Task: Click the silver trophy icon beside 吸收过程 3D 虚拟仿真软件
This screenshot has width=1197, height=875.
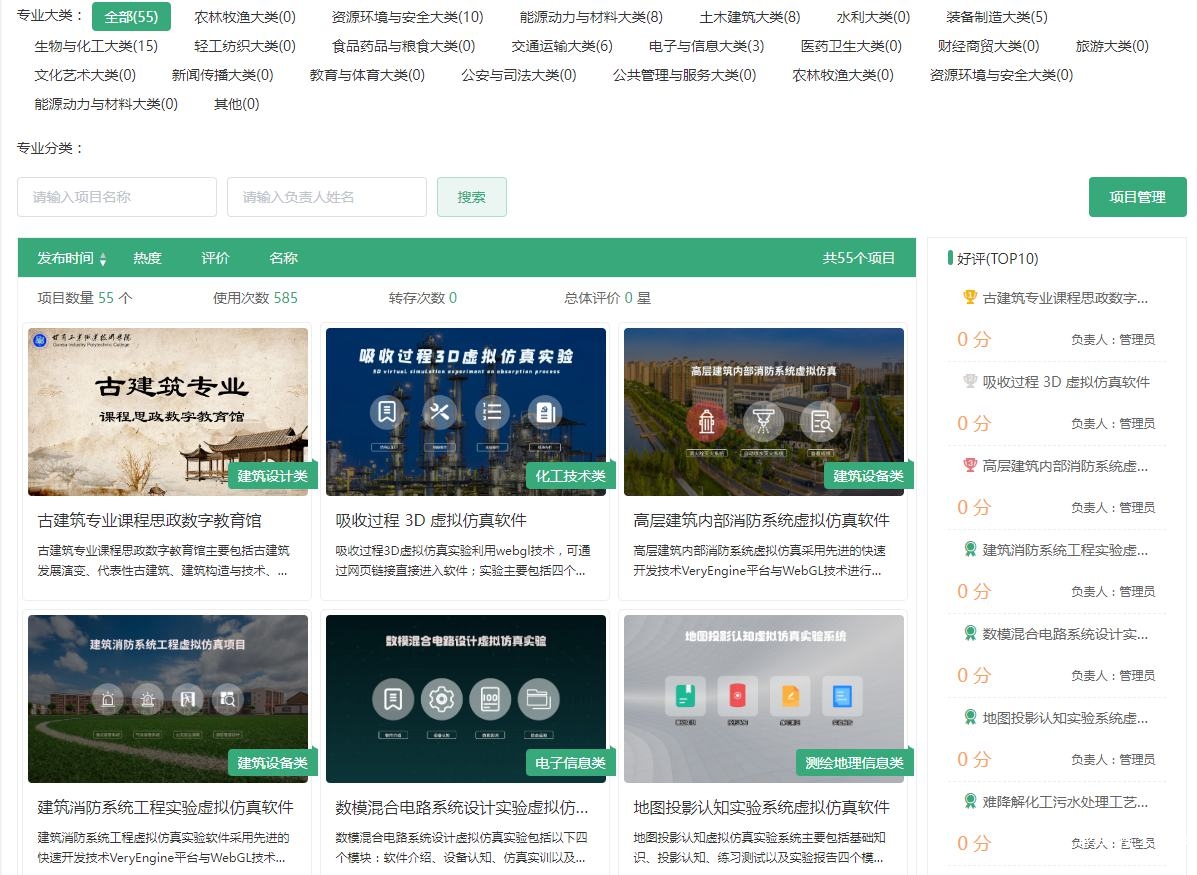Action: point(969,381)
